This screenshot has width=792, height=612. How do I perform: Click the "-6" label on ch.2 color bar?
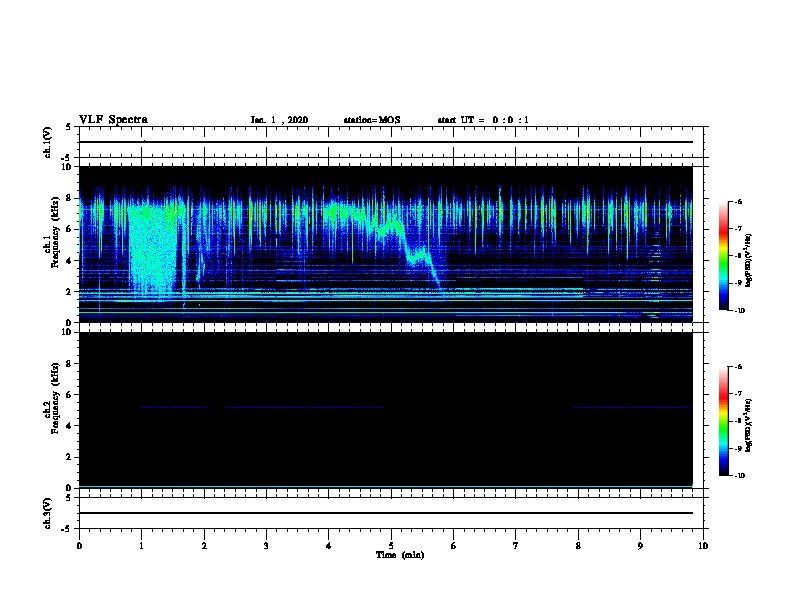coord(738,367)
